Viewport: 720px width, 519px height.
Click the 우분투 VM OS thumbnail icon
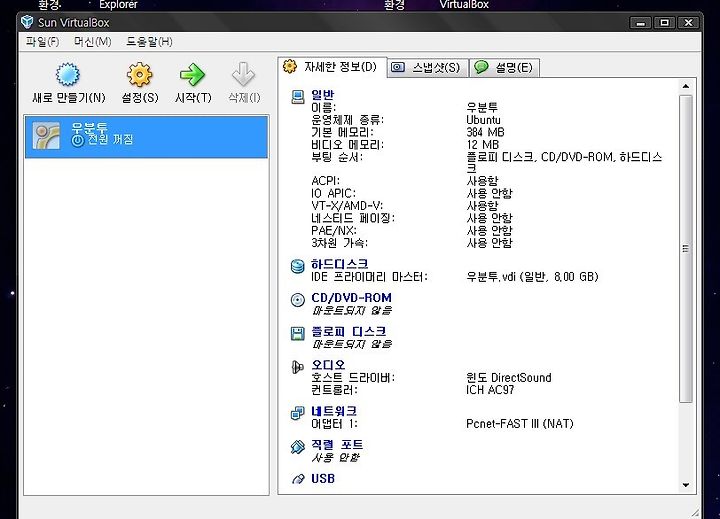click(x=46, y=135)
